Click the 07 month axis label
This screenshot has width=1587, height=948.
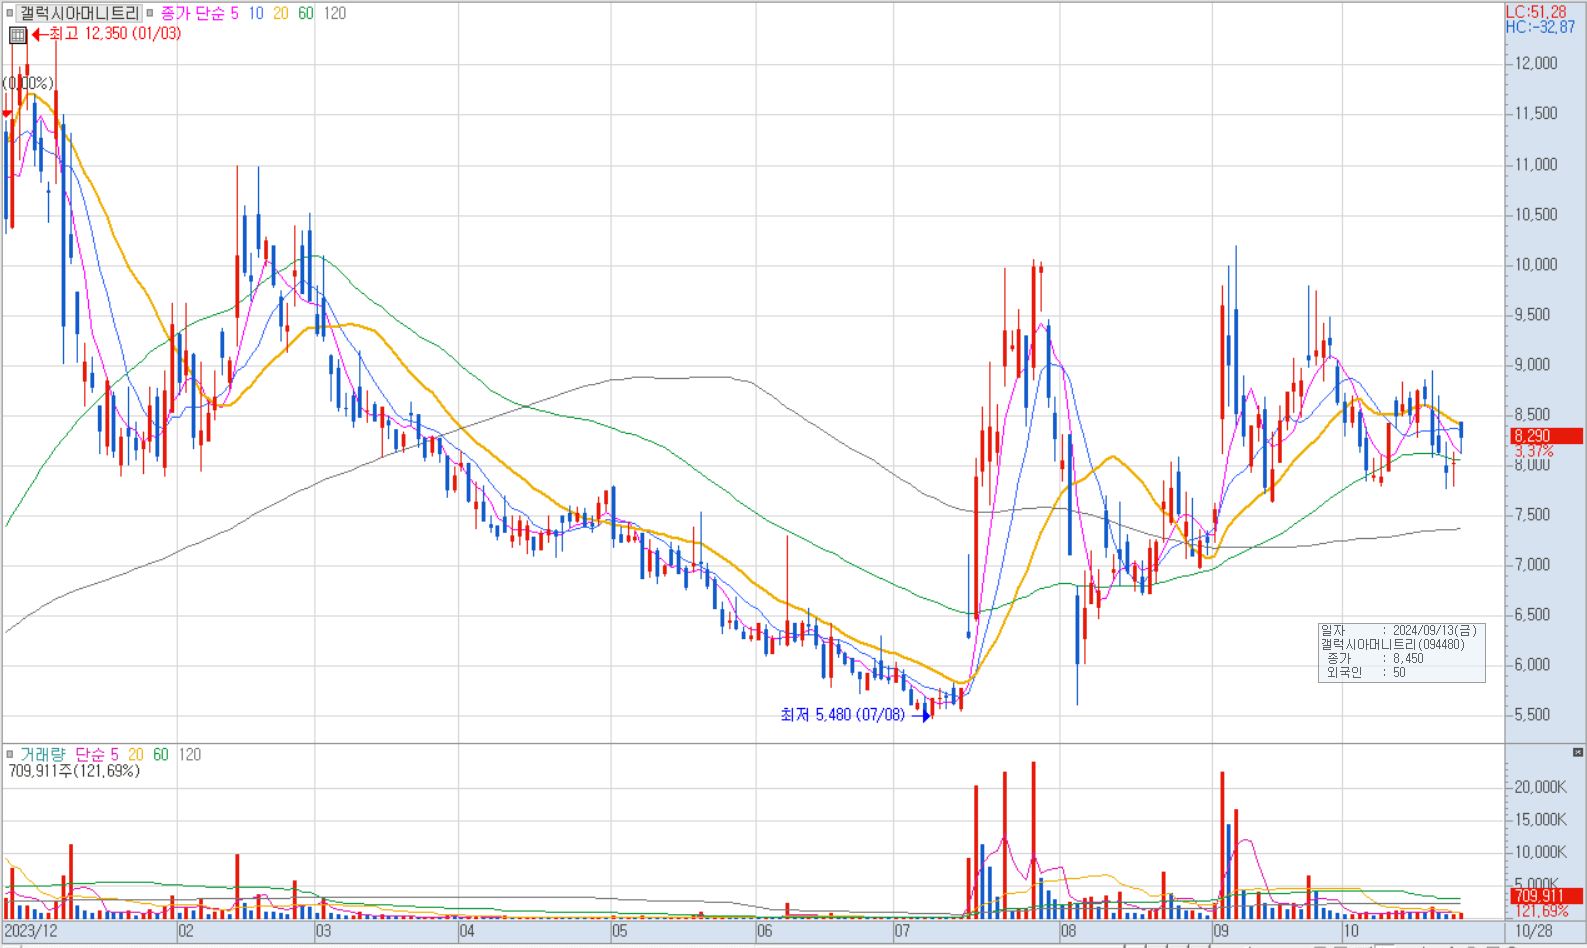[x=902, y=931]
